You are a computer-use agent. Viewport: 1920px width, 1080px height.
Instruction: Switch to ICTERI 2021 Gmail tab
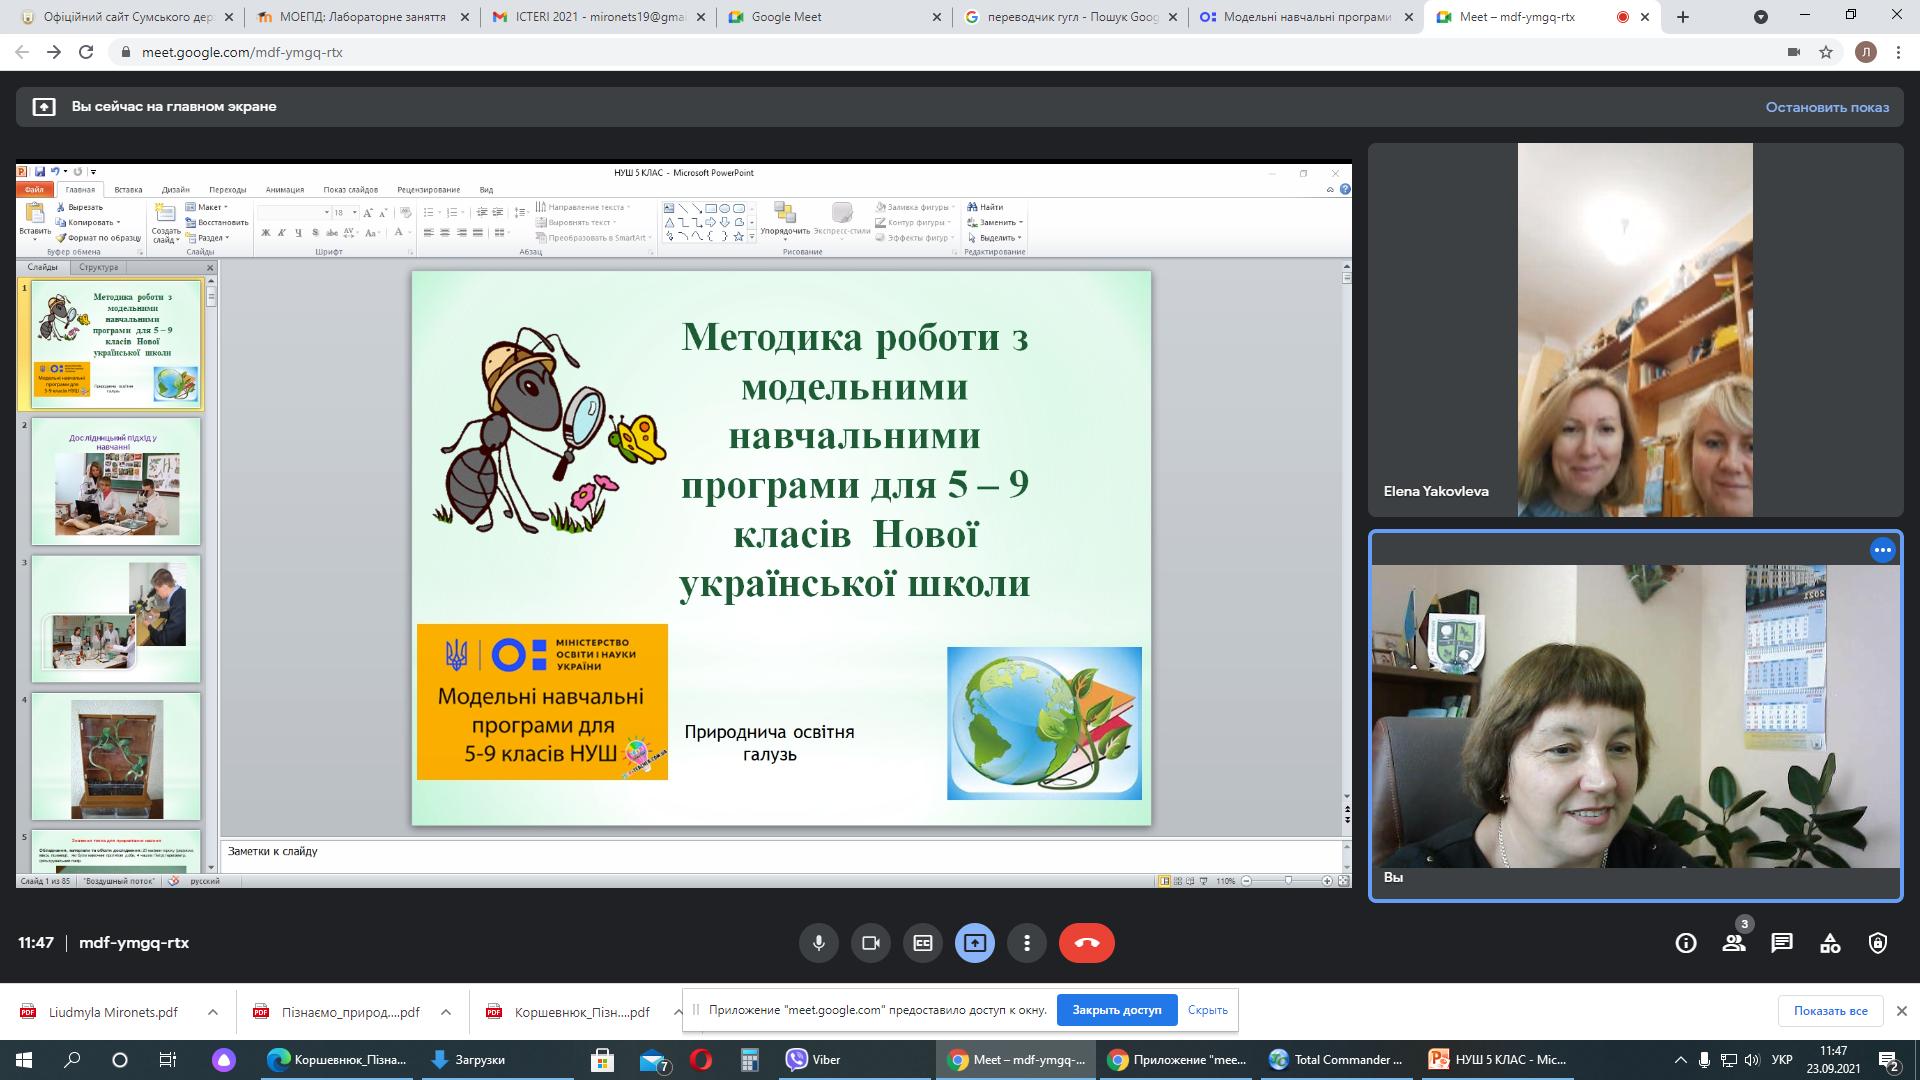point(598,17)
